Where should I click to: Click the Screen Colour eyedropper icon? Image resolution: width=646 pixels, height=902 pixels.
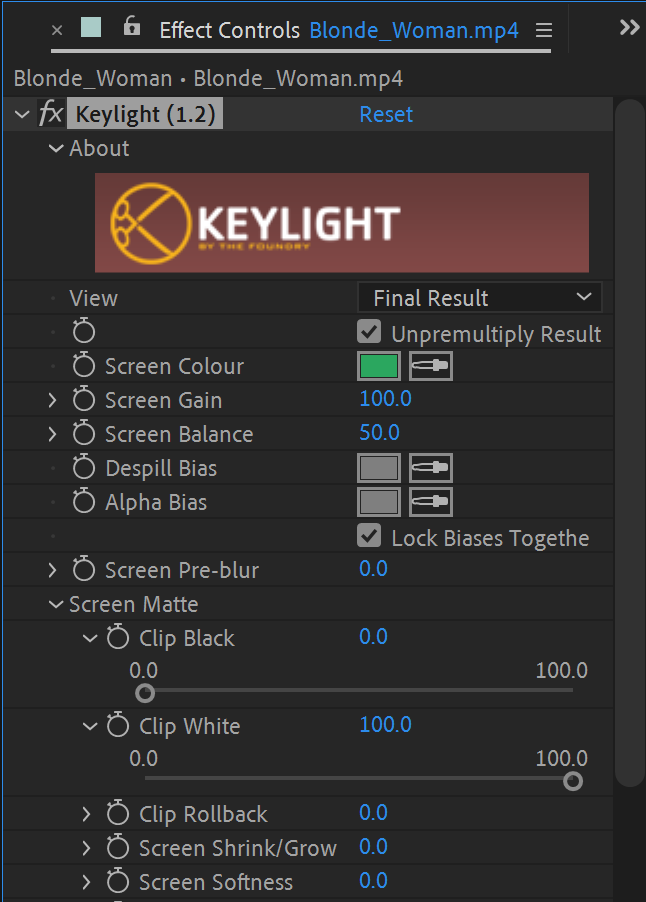pyautogui.click(x=431, y=366)
